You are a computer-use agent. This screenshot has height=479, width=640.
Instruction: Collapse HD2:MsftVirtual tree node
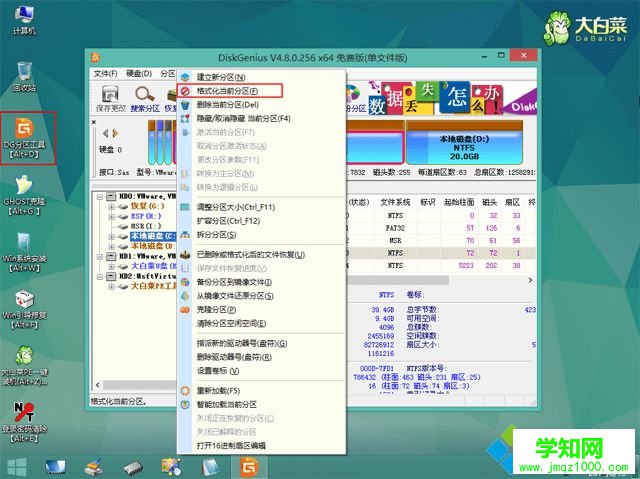100,277
